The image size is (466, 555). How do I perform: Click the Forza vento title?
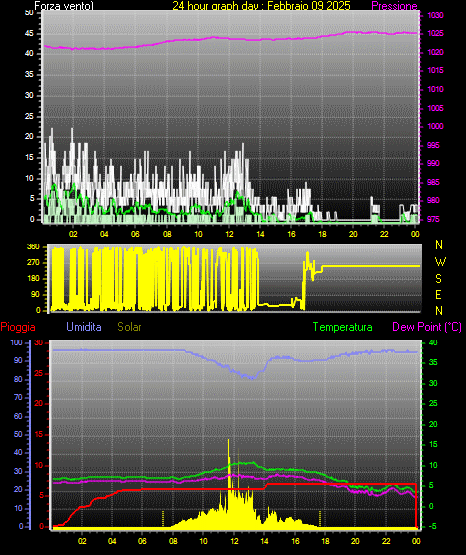pos(64,6)
